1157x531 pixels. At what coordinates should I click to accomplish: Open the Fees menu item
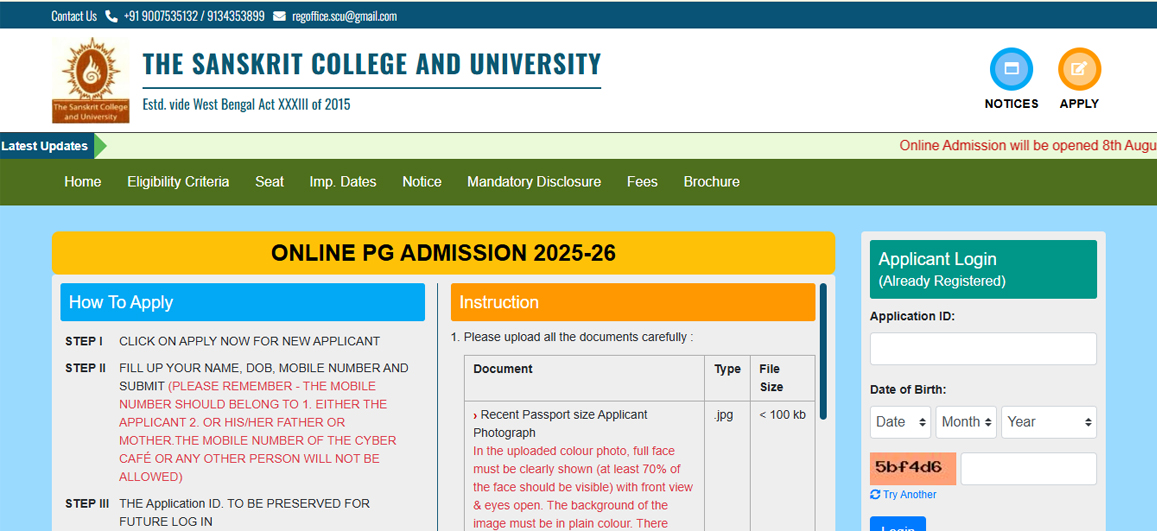(642, 181)
